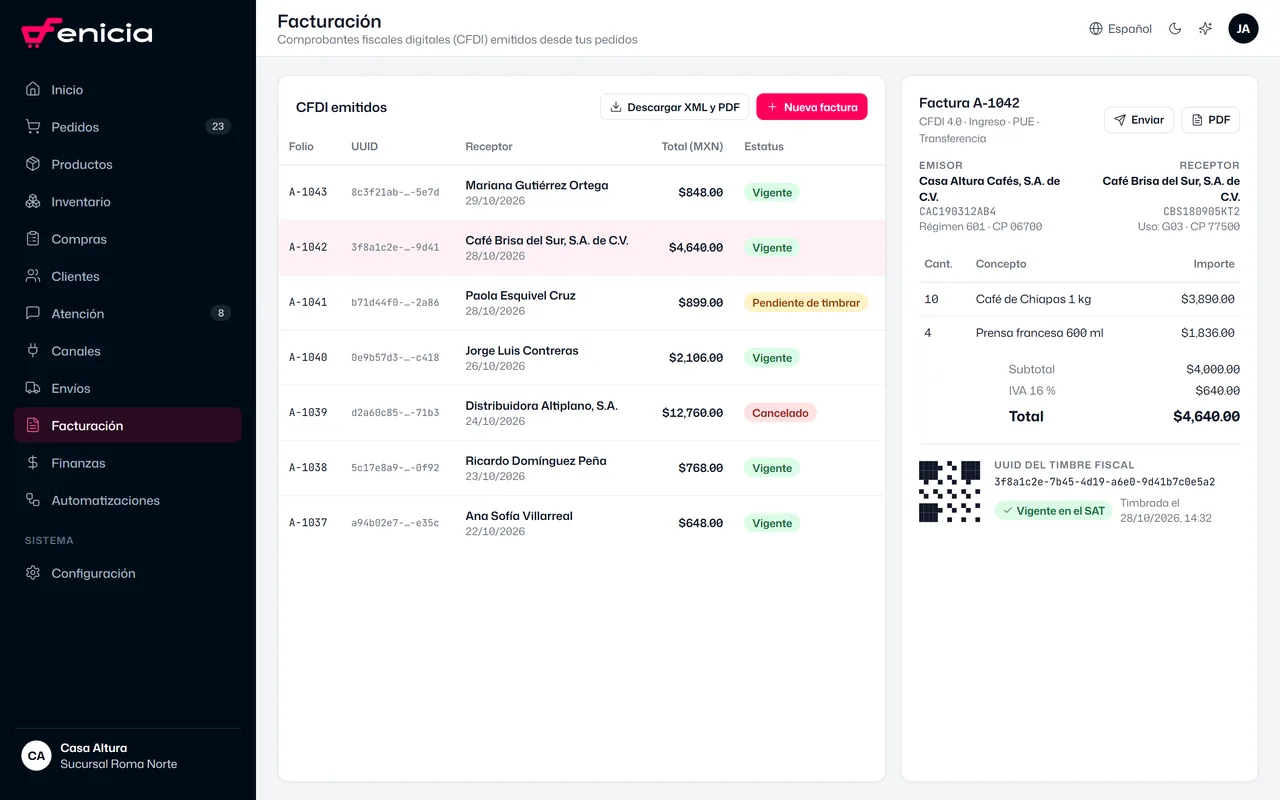Navigate to Inventario in sidebar
The image size is (1280, 800).
coord(128,201)
